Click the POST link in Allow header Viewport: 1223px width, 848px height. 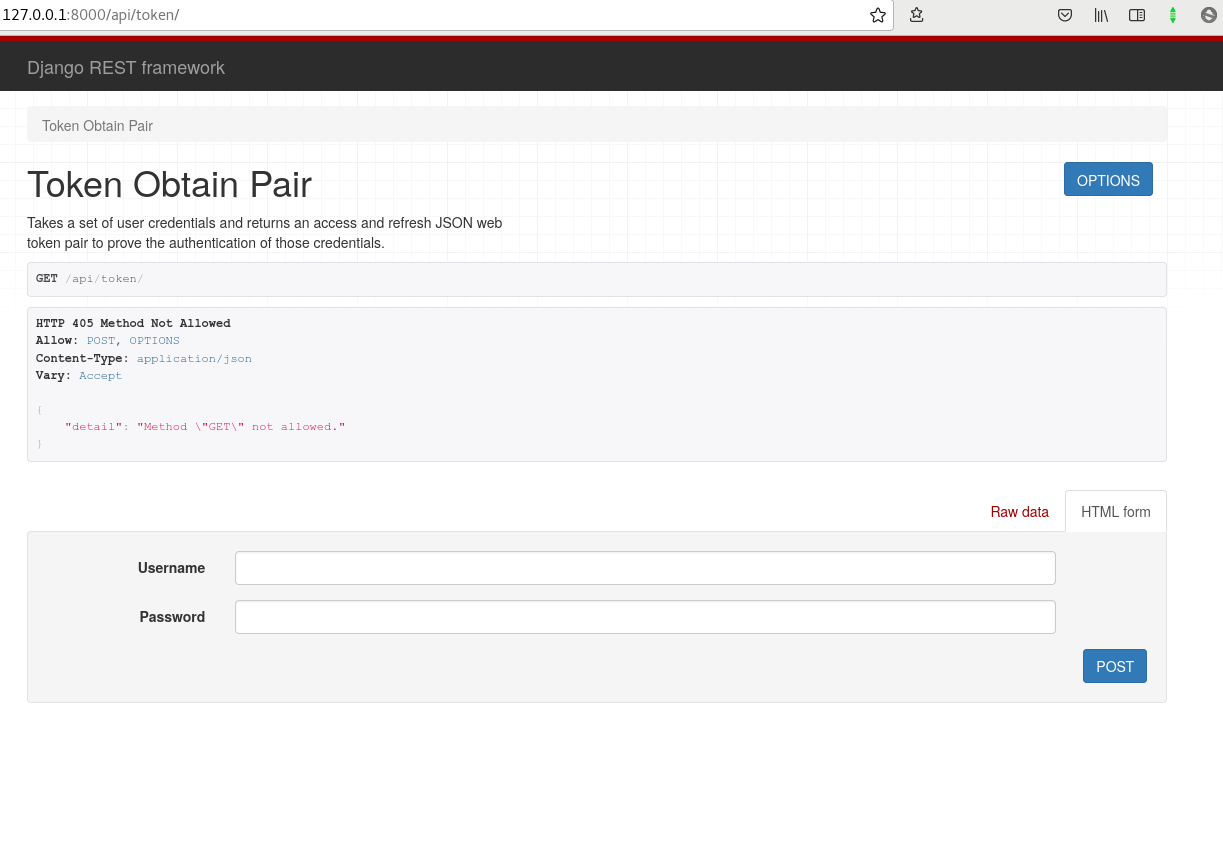101,341
